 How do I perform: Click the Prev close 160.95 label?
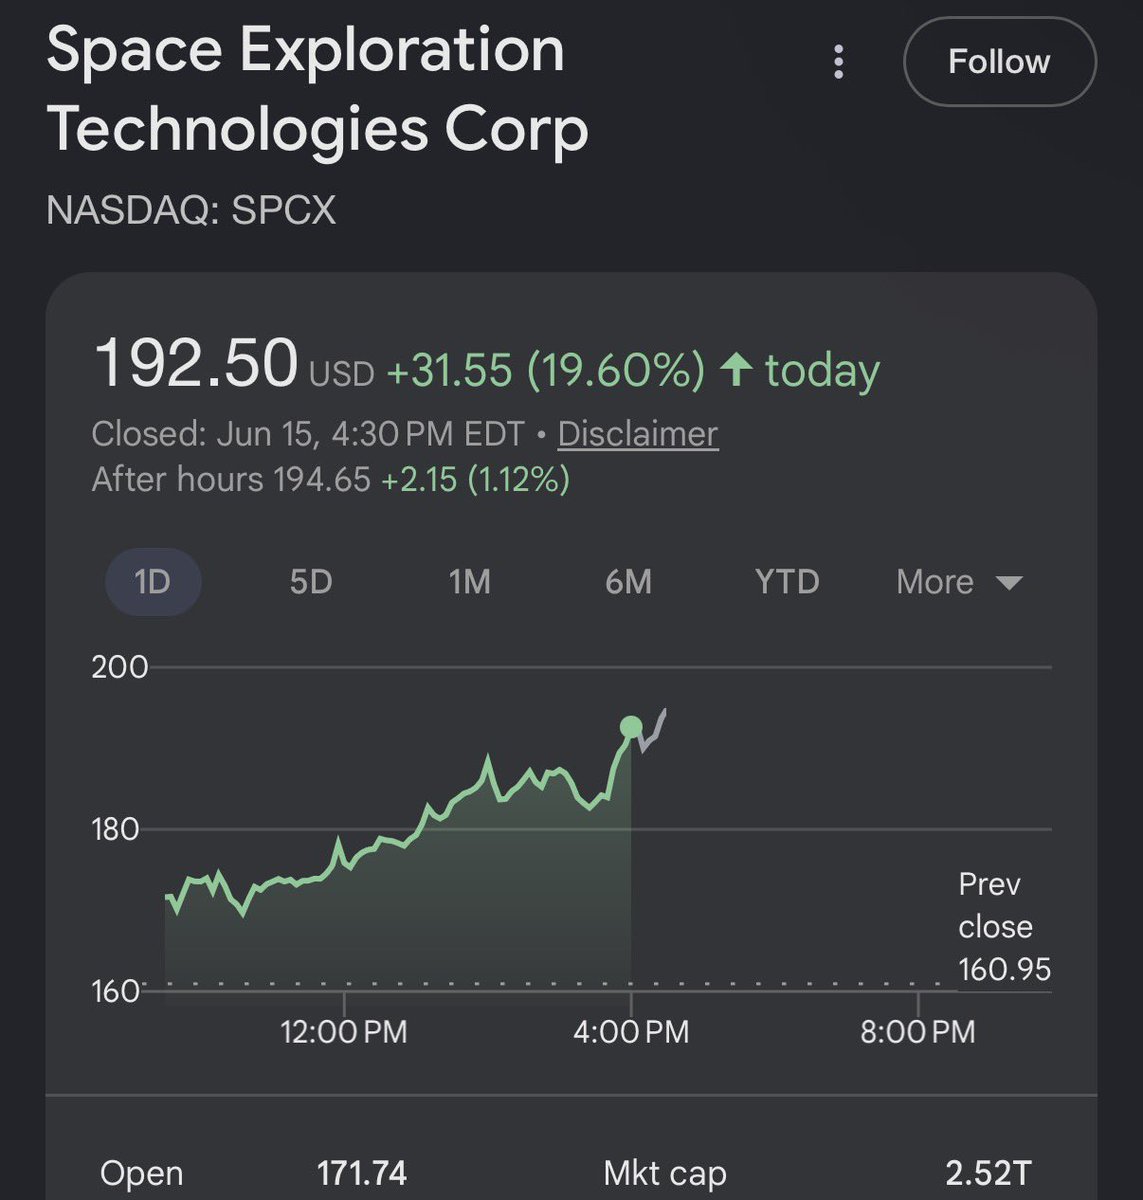pyautogui.click(x=1004, y=927)
